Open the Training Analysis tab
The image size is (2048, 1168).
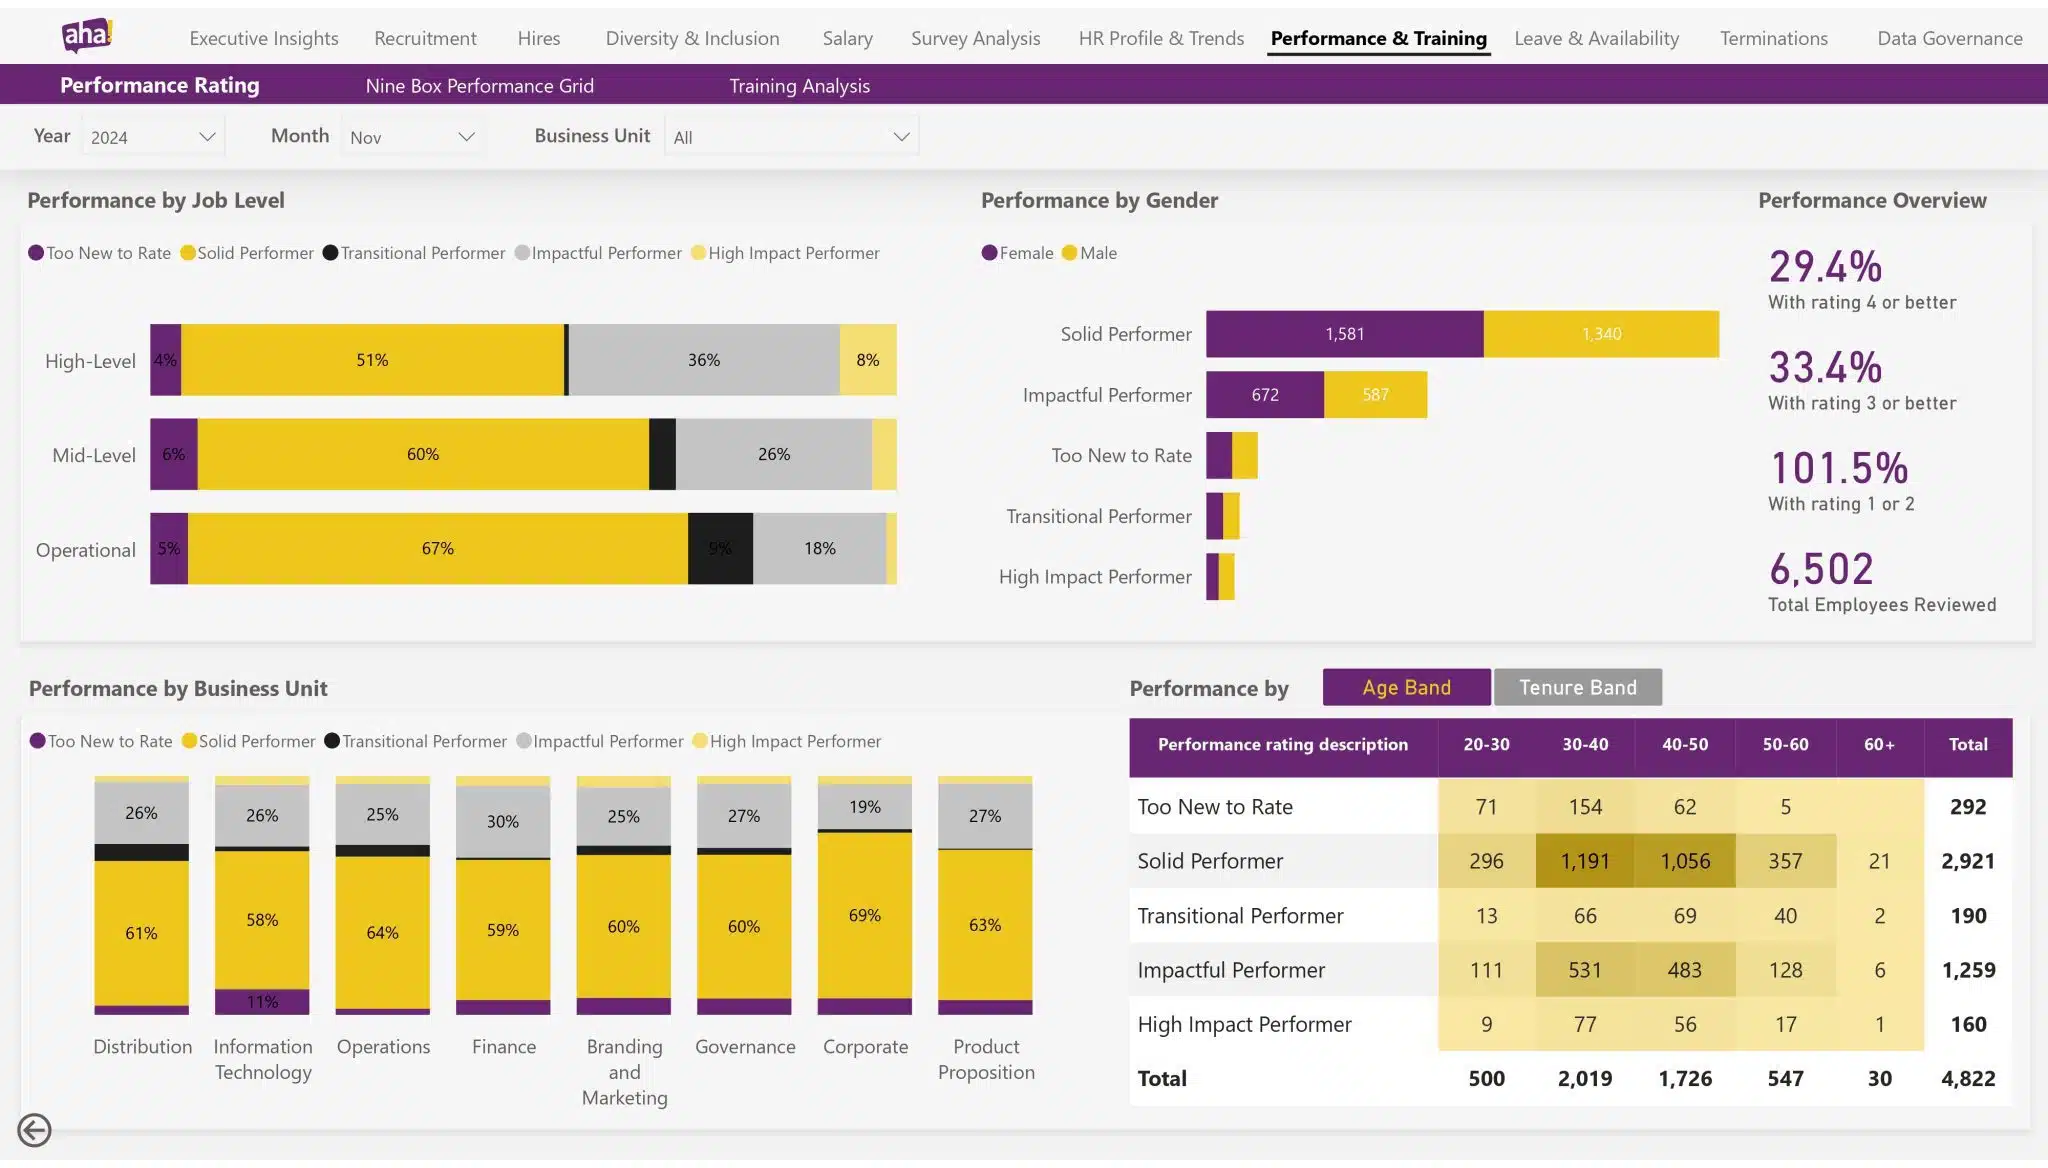click(800, 86)
